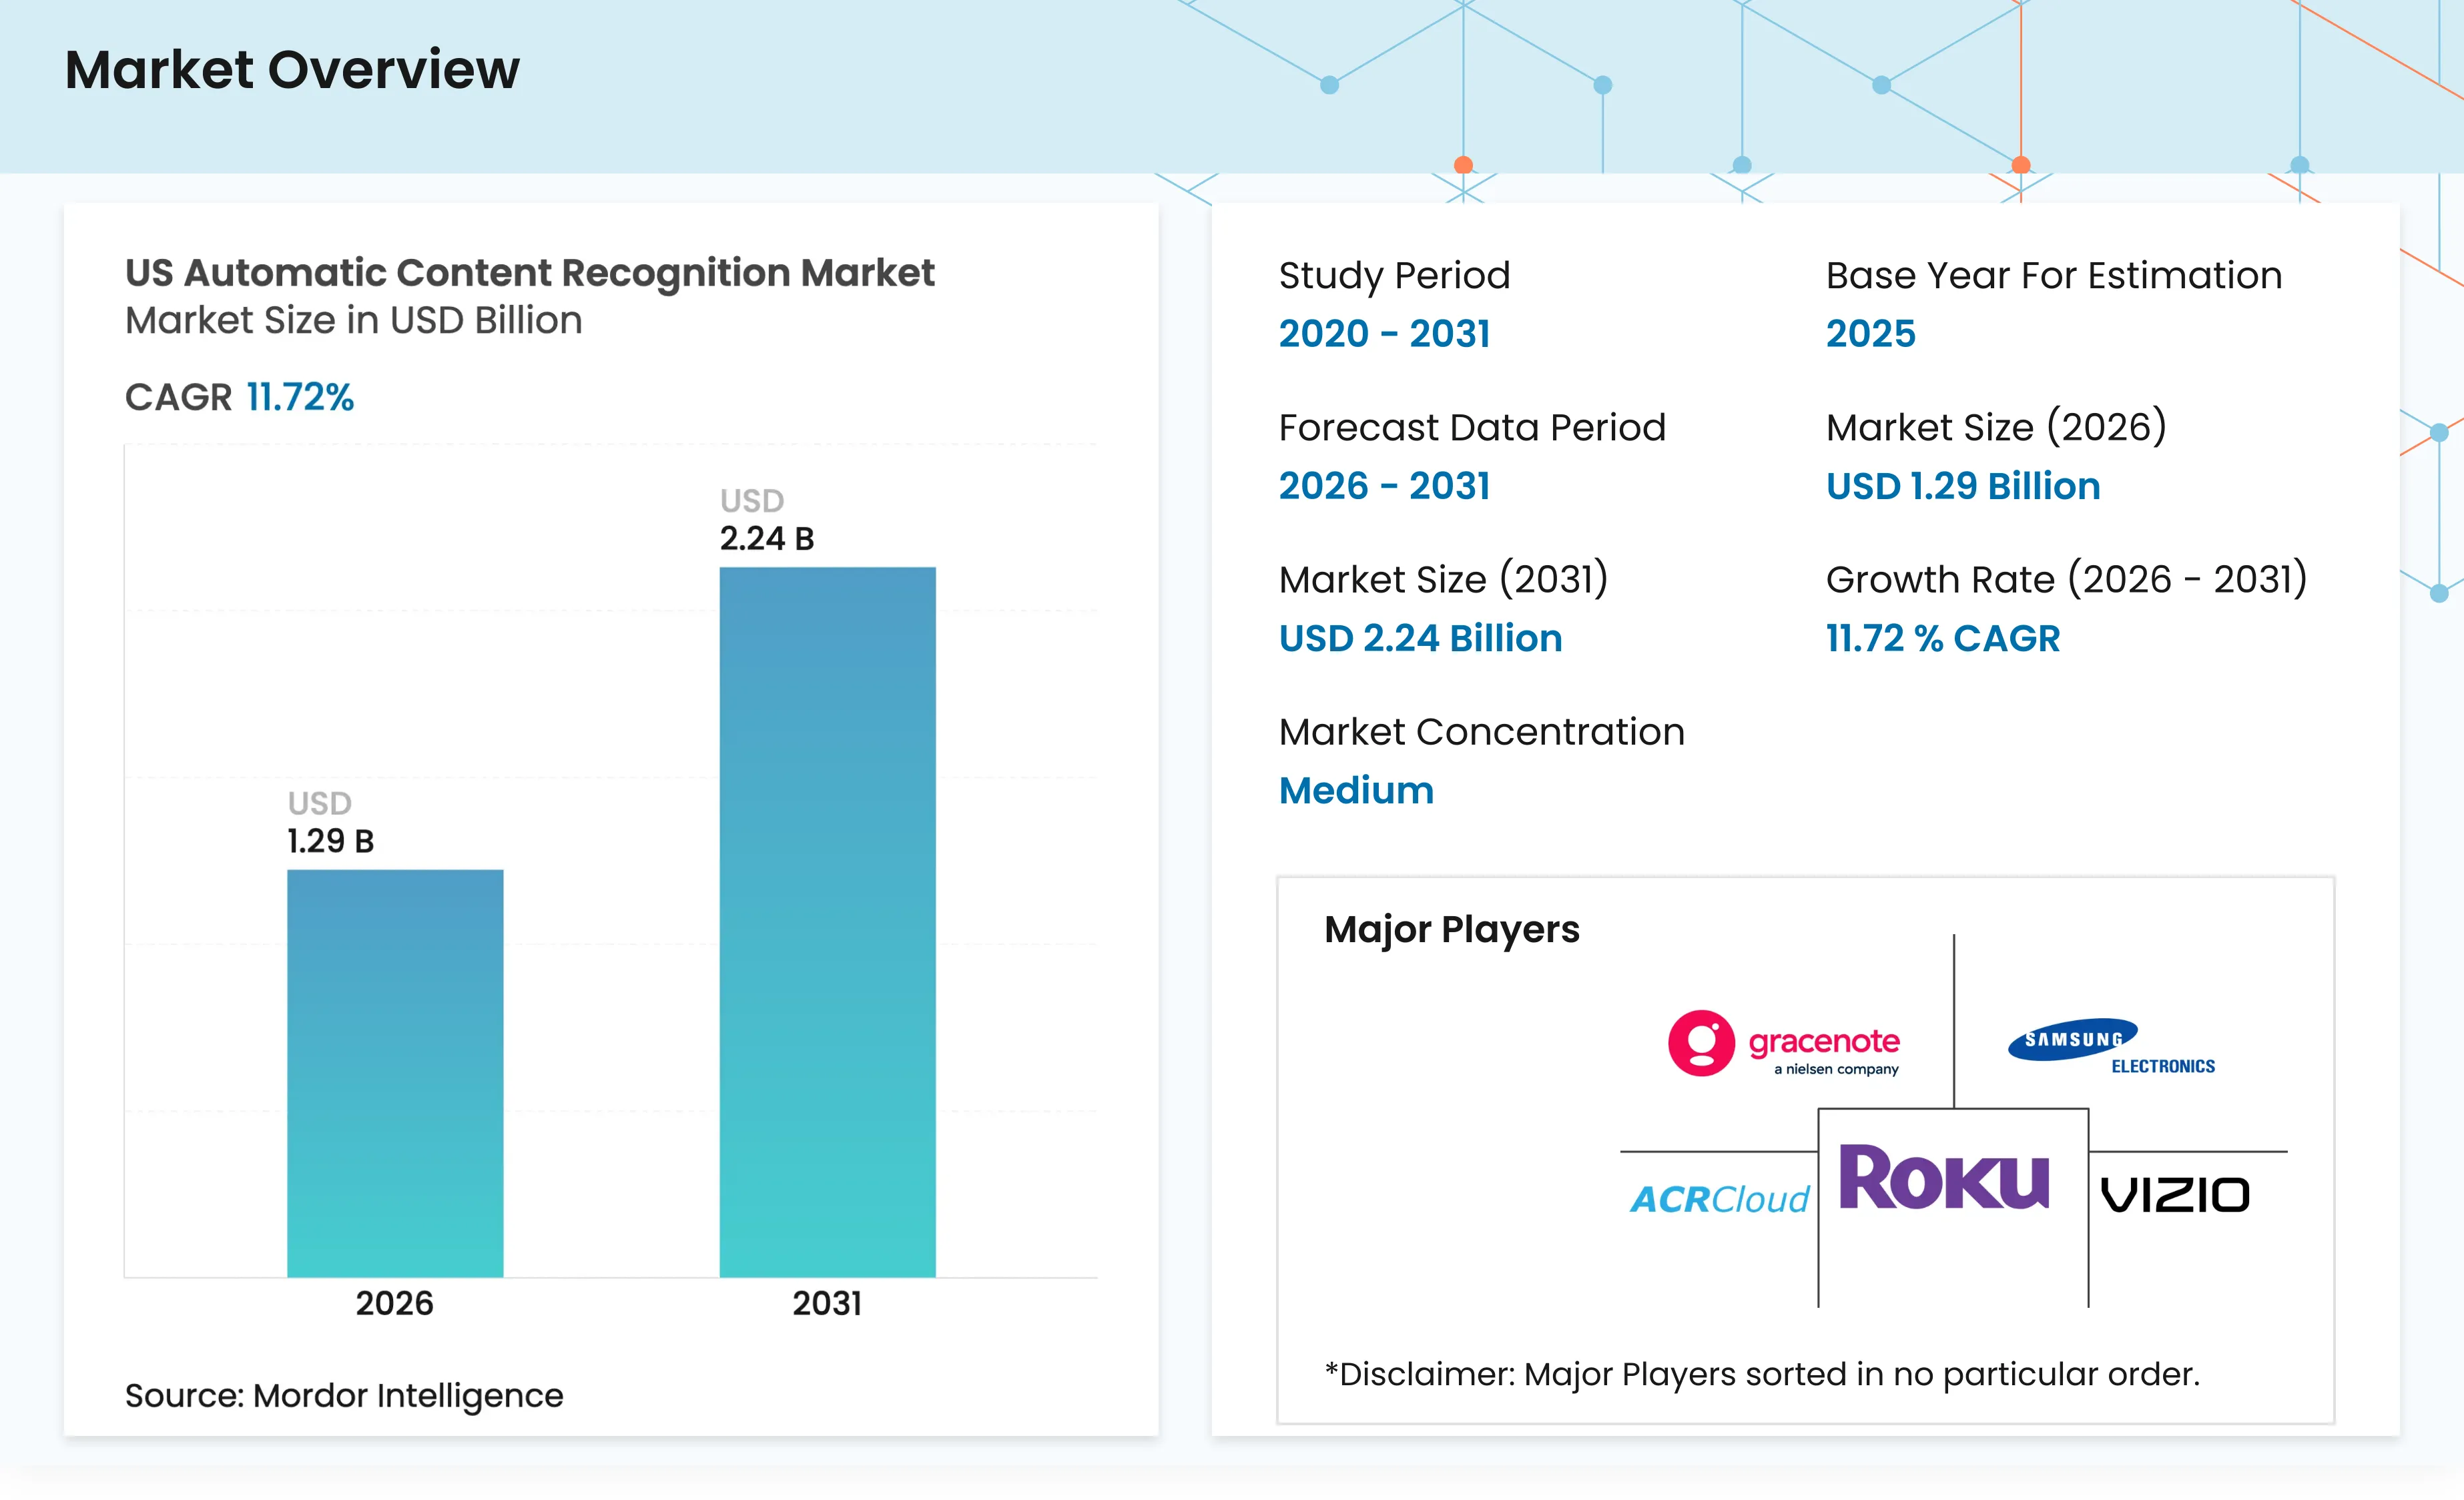Click the Study Period label
The width and height of the screenshot is (2464, 1500).
click(1394, 275)
